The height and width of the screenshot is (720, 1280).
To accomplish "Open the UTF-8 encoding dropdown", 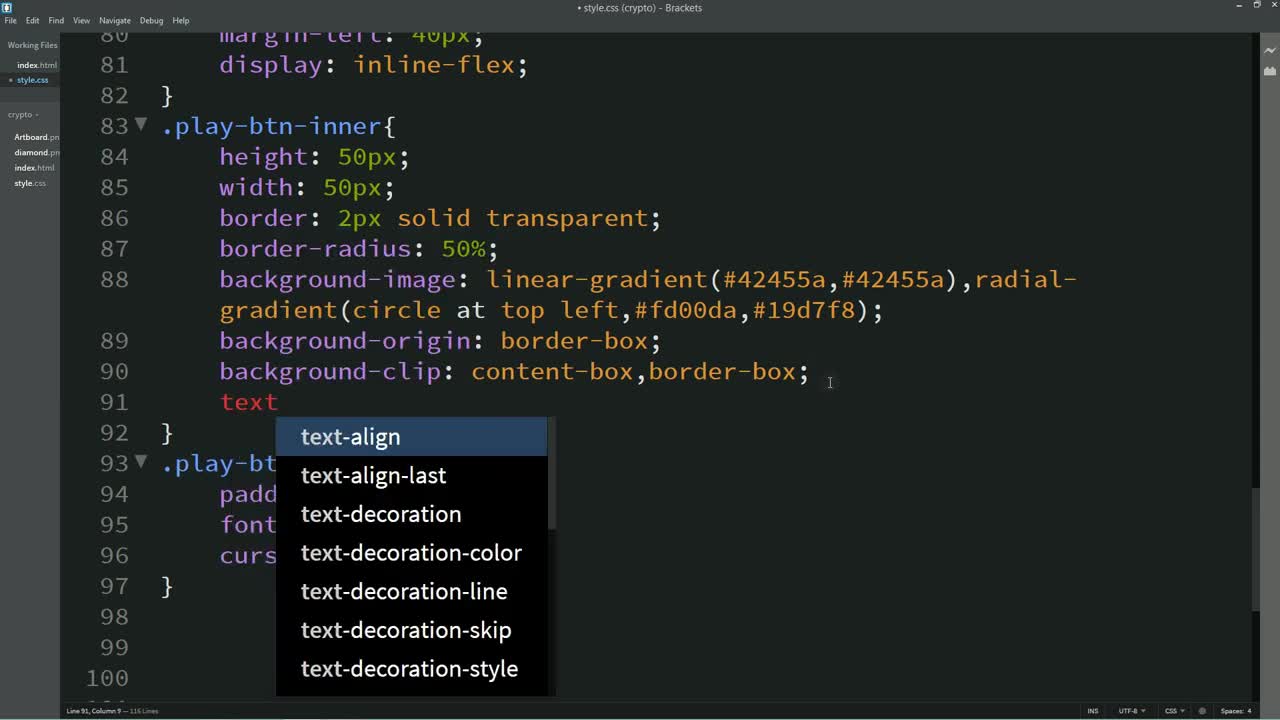I will click(x=1131, y=711).
